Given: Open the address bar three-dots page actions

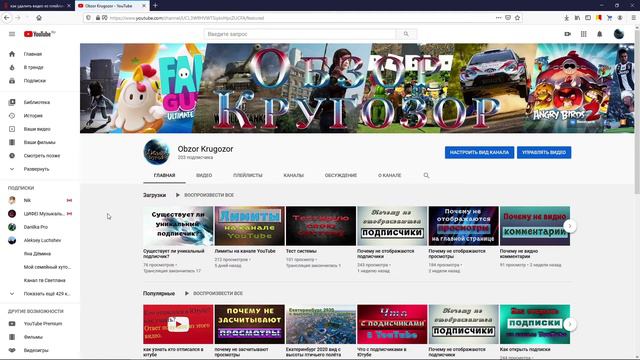Looking at the screenshot, I should [x=498, y=18].
